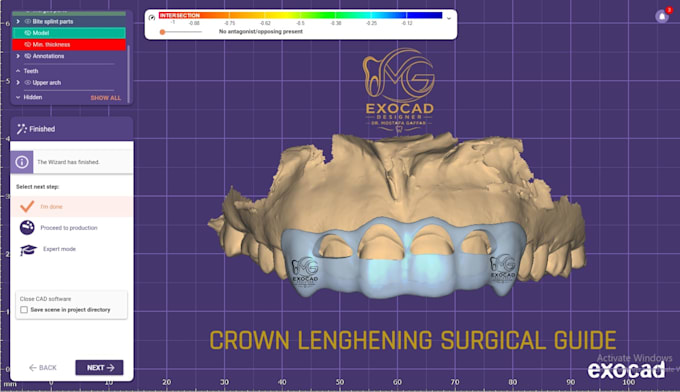The image size is (680, 392).
Task: Click the orange intersection slider handle
Action: [162, 32]
